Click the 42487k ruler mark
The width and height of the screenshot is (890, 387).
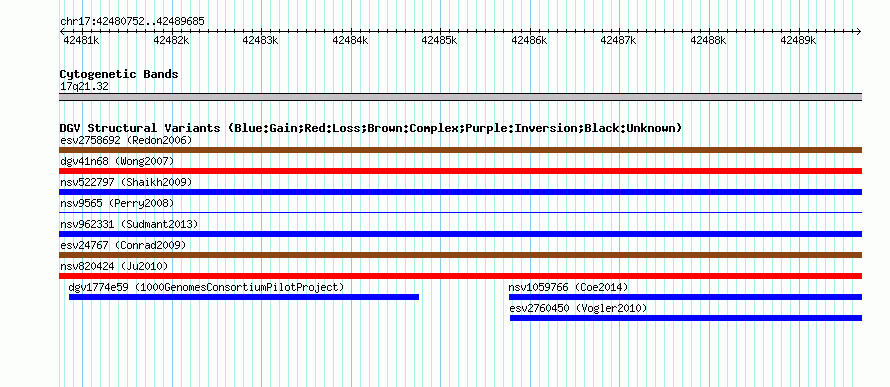pos(619,40)
